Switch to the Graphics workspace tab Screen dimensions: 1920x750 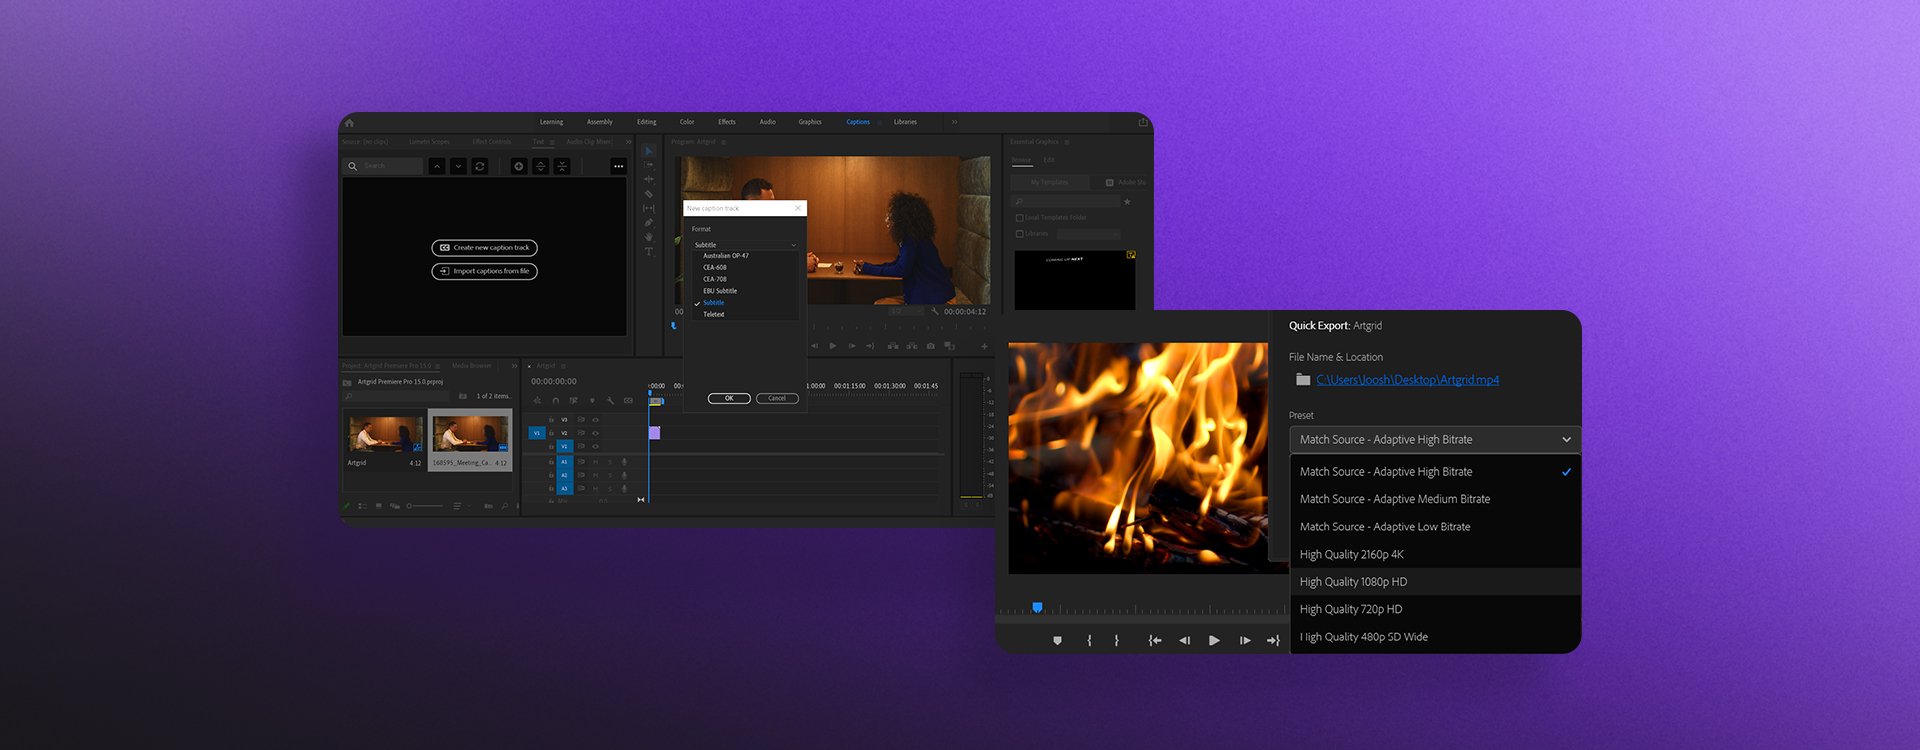tap(809, 122)
